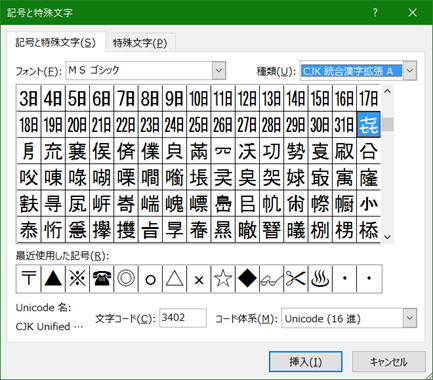Close the 記号と特殊文字 dialog
Viewport: 433px width, 380px height.
[413, 13]
